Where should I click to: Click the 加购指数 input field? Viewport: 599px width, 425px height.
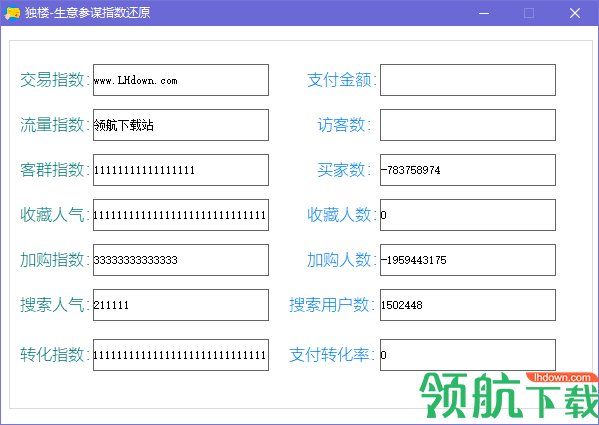click(181, 260)
